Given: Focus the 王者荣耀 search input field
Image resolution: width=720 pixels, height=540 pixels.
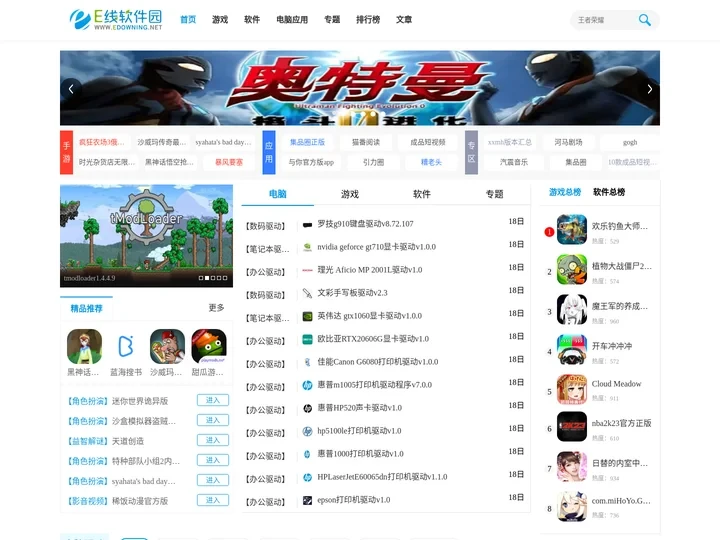Looking at the screenshot, I should [x=604, y=20].
